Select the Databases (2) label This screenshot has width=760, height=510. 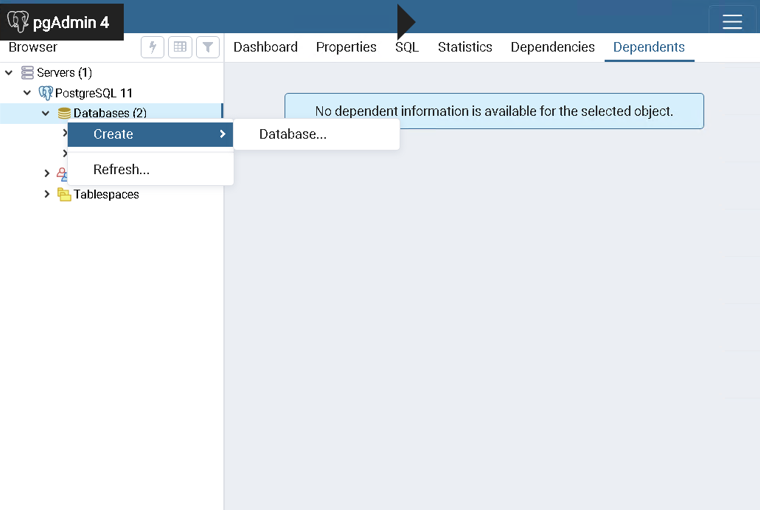(110, 113)
